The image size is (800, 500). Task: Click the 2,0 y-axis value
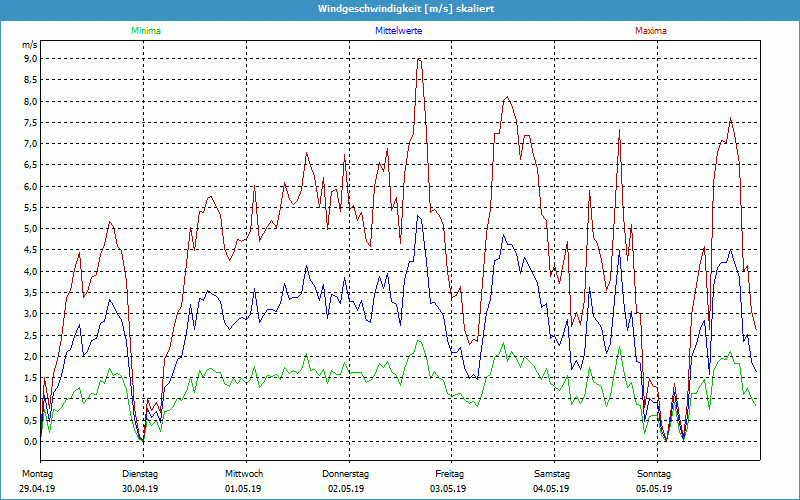coord(31,357)
